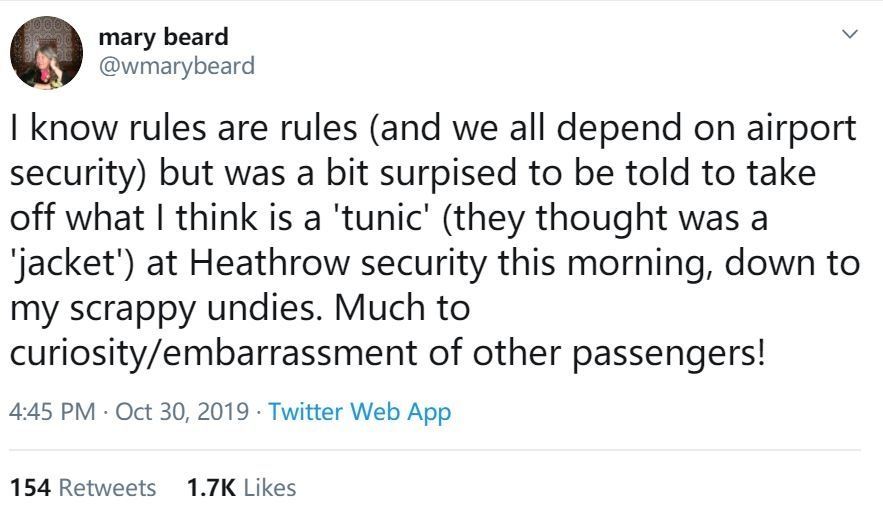Open the mary beard display name link
The image size is (883, 520).
click(x=164, y=37)
